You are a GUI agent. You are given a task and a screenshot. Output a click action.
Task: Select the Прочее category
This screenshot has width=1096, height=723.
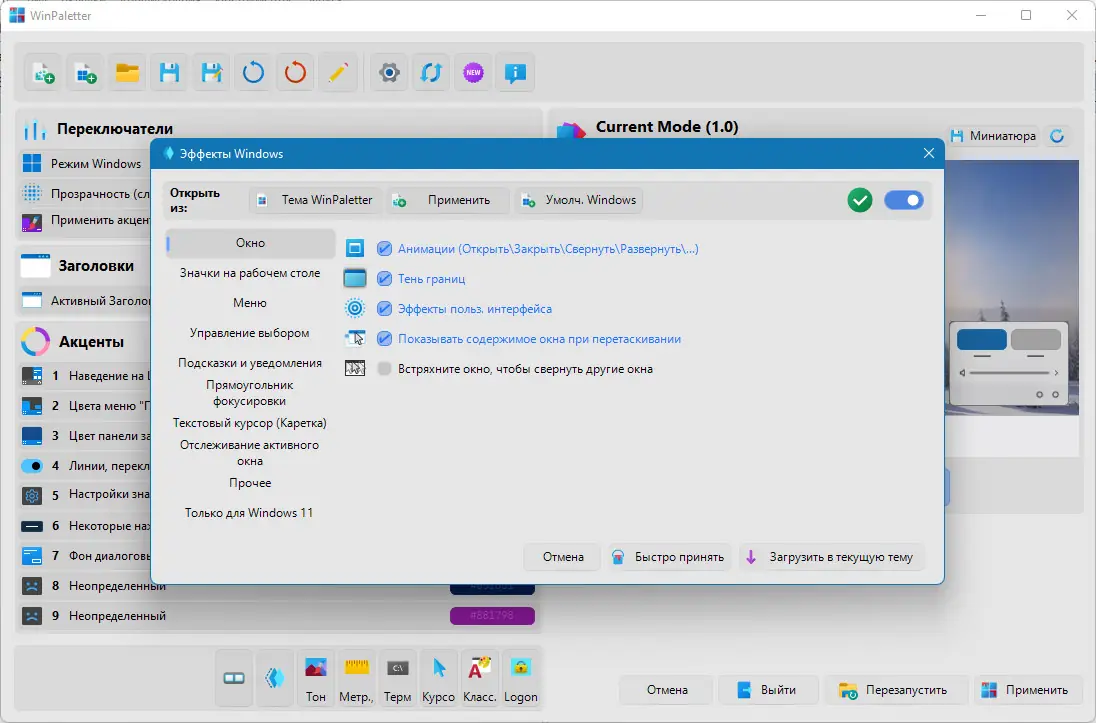coord(250,482)
